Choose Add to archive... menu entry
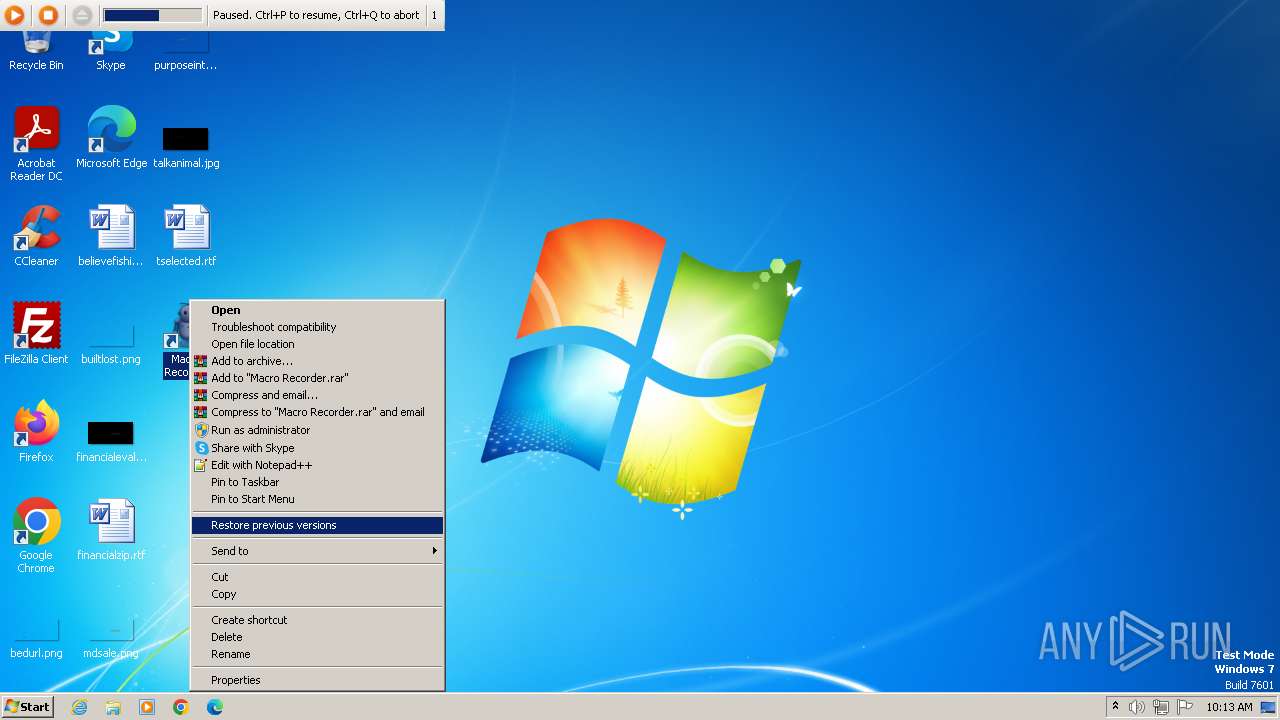This screenshot has width=1280, height=720. (x=317, y=361)
